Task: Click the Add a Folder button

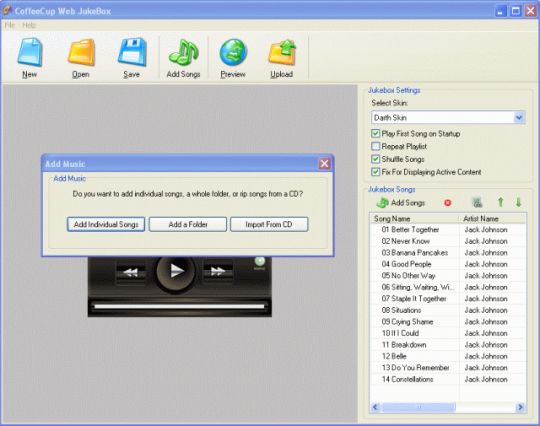Action: click(188, 225)
